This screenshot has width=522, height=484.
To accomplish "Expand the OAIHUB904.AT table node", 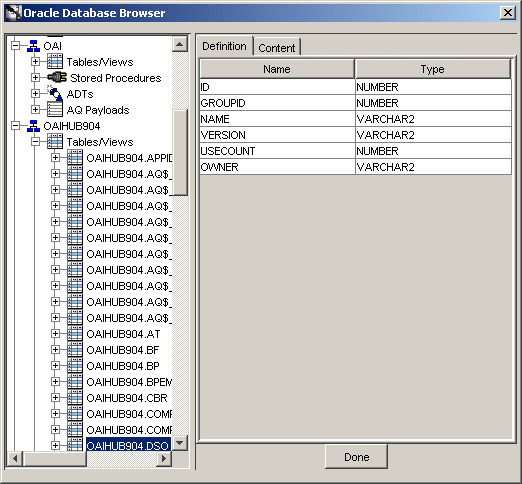I will click(x=55, y=333).
